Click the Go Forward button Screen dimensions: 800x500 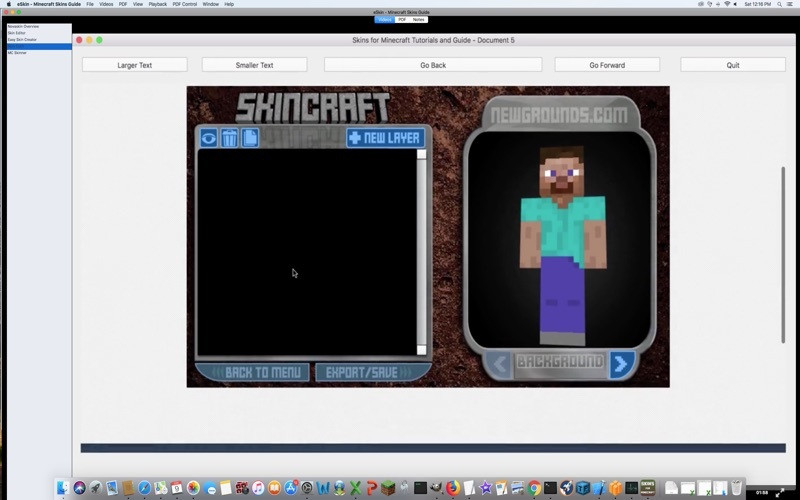(607, 65)
